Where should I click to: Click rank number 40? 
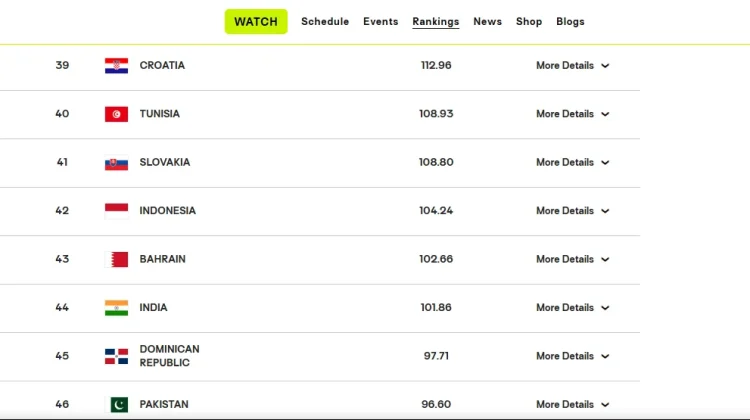(62, 114)
